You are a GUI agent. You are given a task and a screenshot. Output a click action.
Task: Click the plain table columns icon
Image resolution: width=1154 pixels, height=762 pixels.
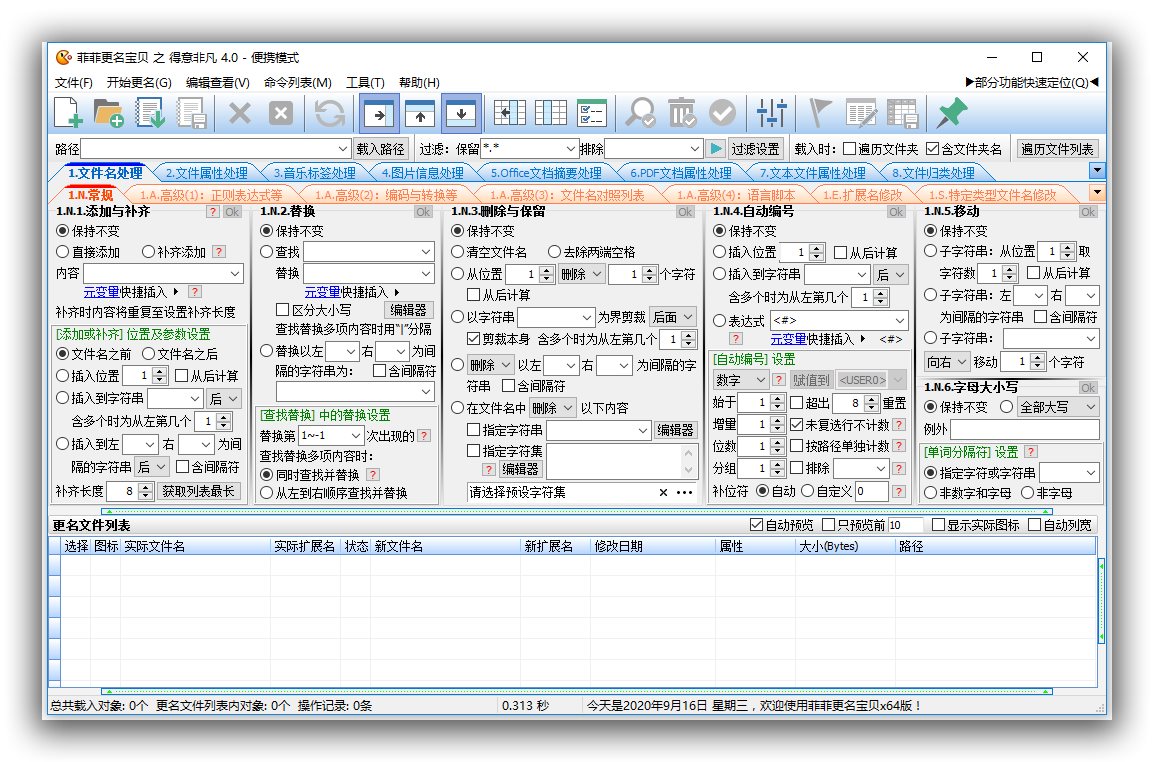[x=551, y=113]
